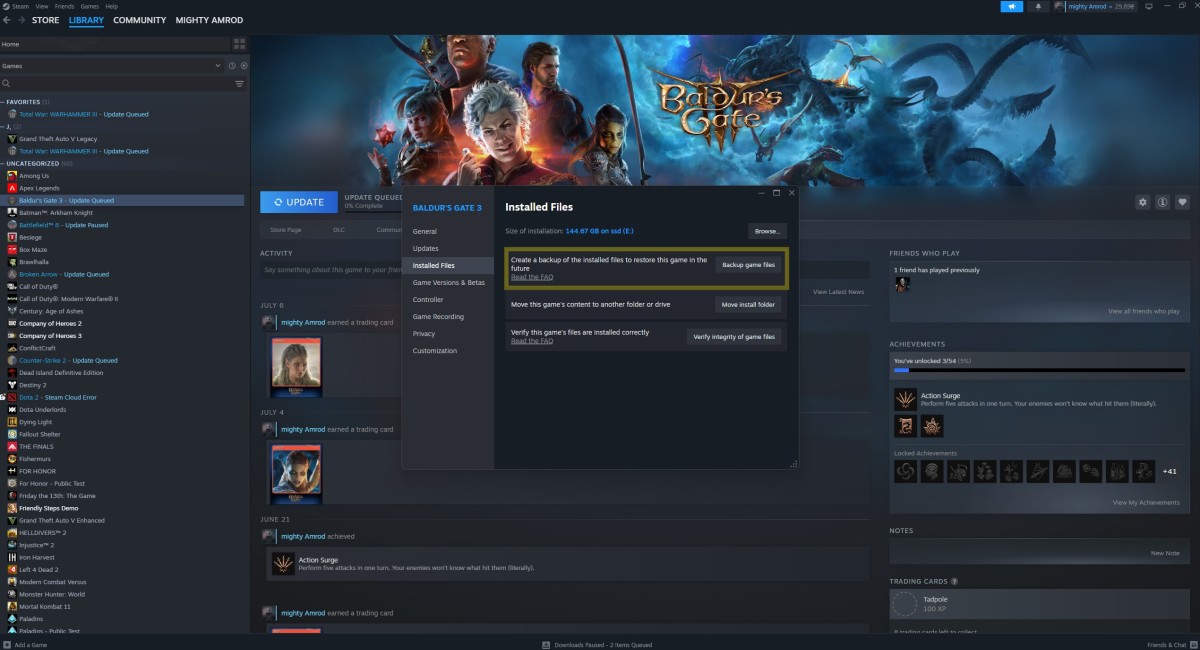Image resolution: width=1200 pixels, height=650 pixels.
Task: Open the advanced filter icon beside search
Action: (x=239, y=84)
